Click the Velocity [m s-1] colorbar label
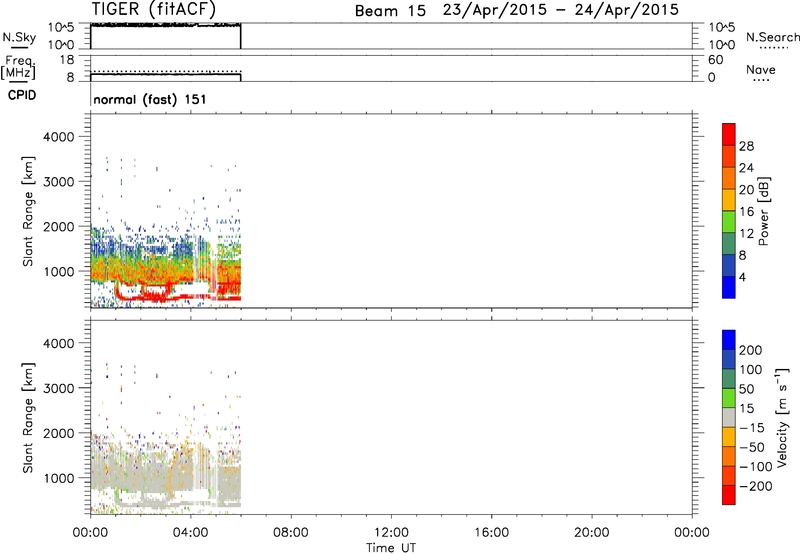Viewport: 800px width, 554px height. tap(781, 417)
